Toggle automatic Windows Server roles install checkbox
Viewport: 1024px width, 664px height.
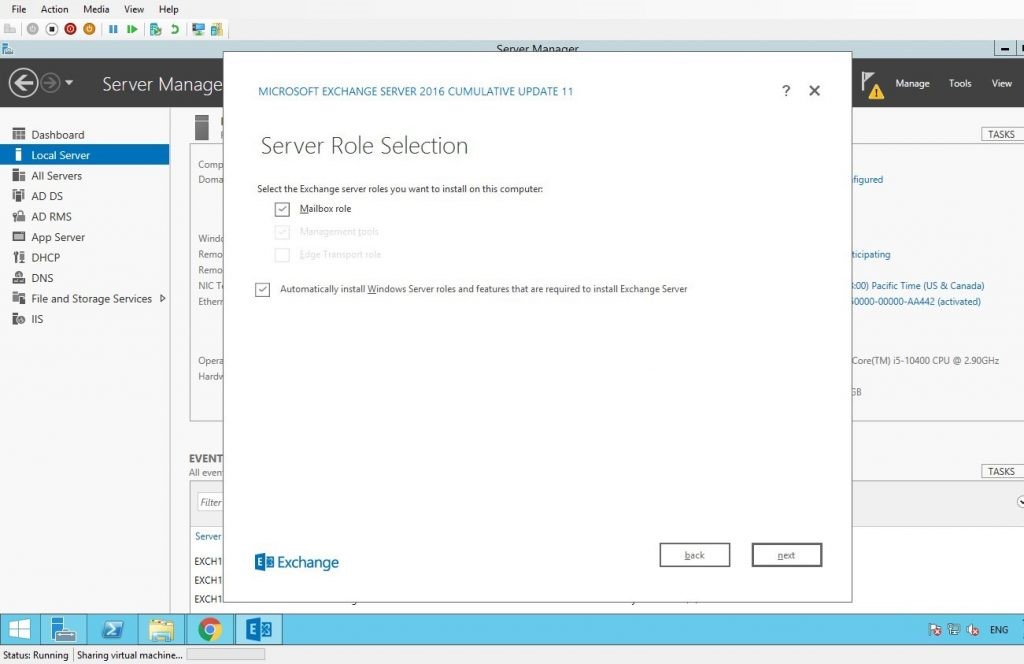tap(263, 289)
